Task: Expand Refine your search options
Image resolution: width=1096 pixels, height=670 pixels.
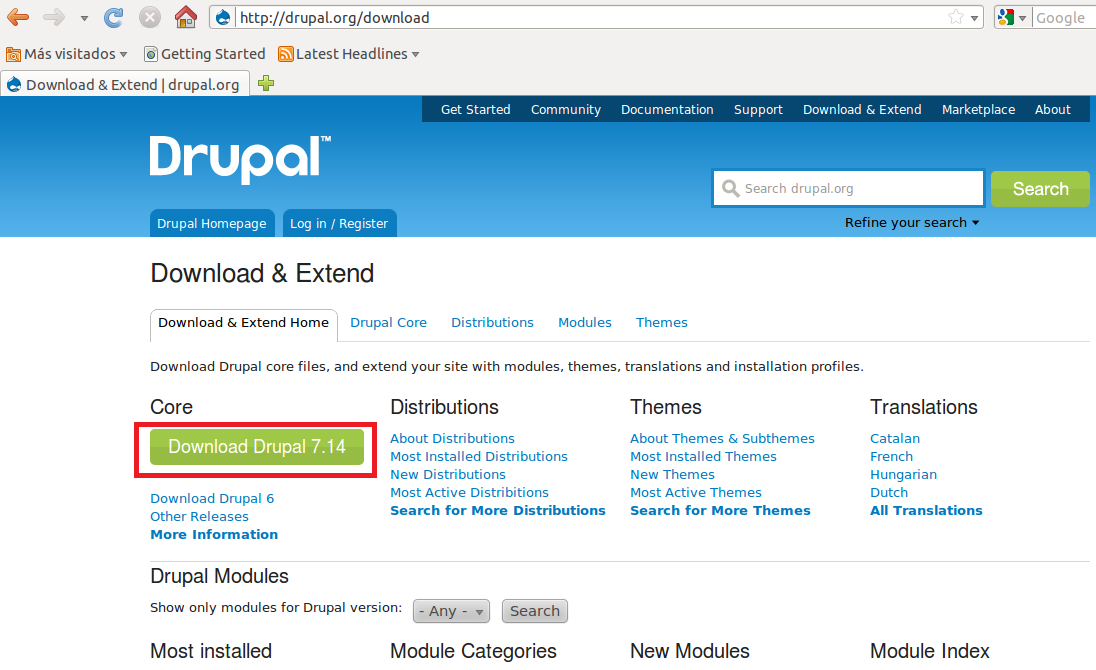Action: 910,222
